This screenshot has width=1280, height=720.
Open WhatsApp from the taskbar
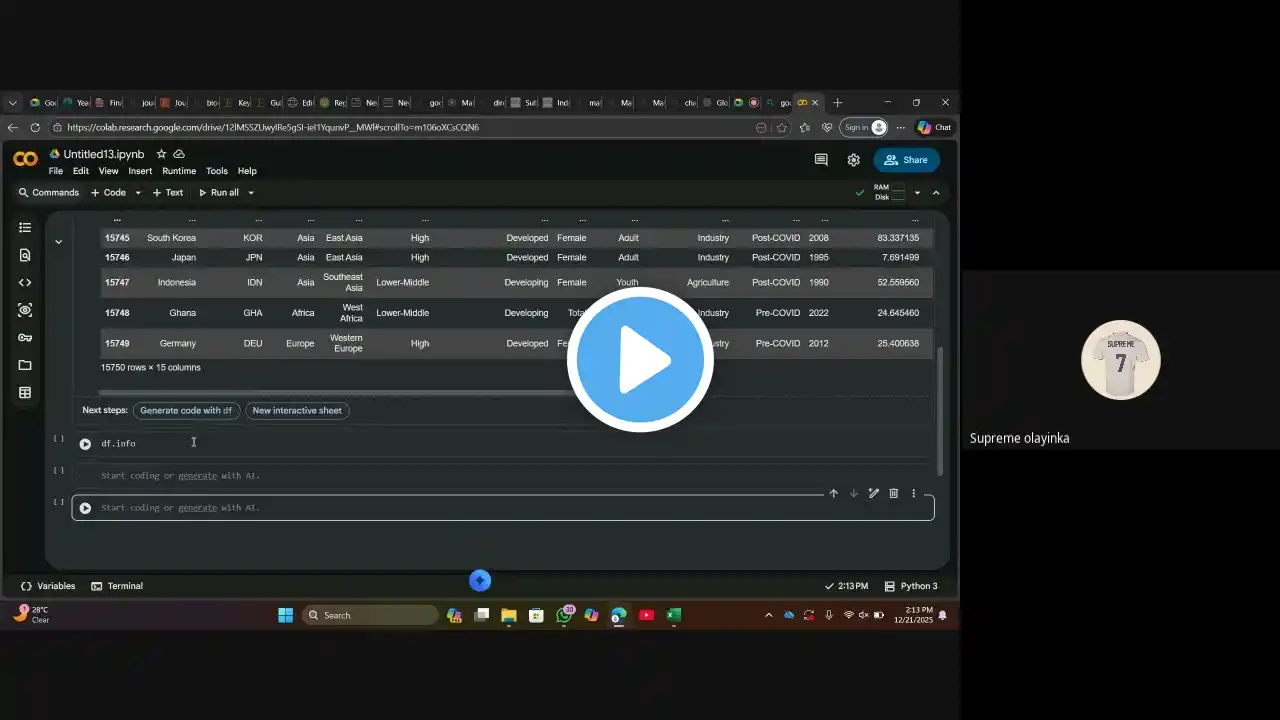coord(564,615)
